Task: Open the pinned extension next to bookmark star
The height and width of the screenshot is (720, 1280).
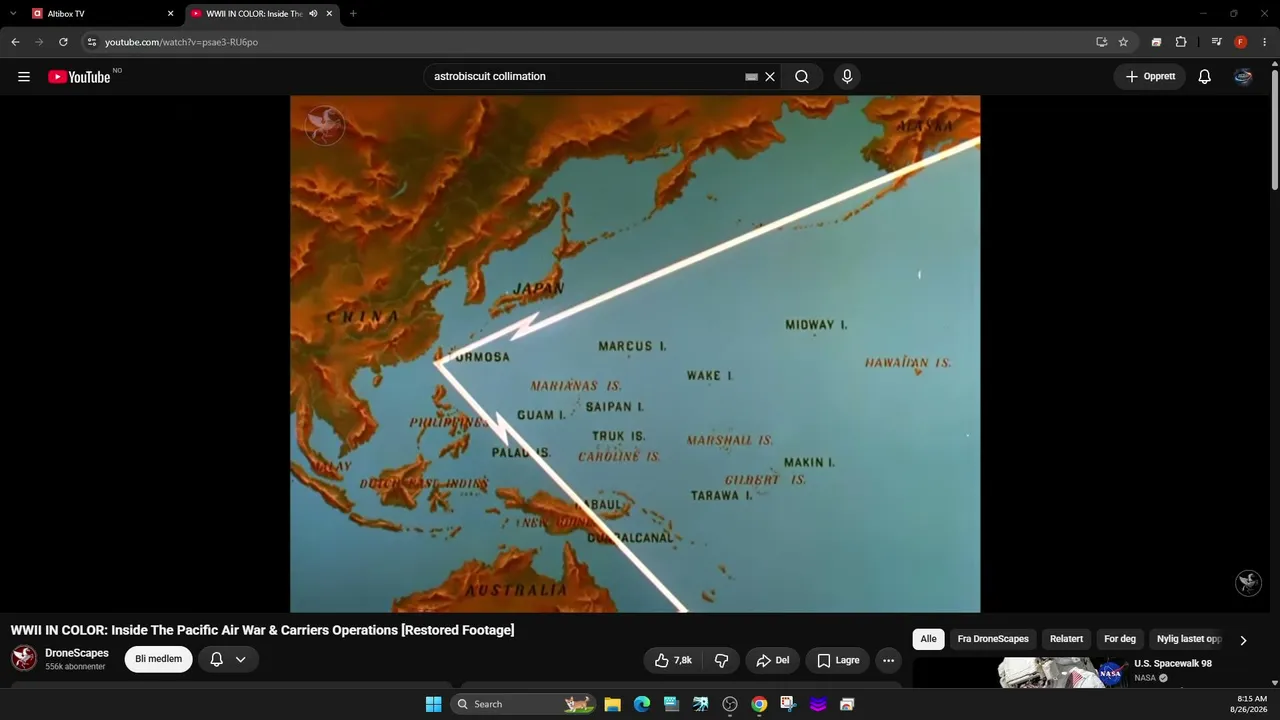Action: [x=1156, y=42]
